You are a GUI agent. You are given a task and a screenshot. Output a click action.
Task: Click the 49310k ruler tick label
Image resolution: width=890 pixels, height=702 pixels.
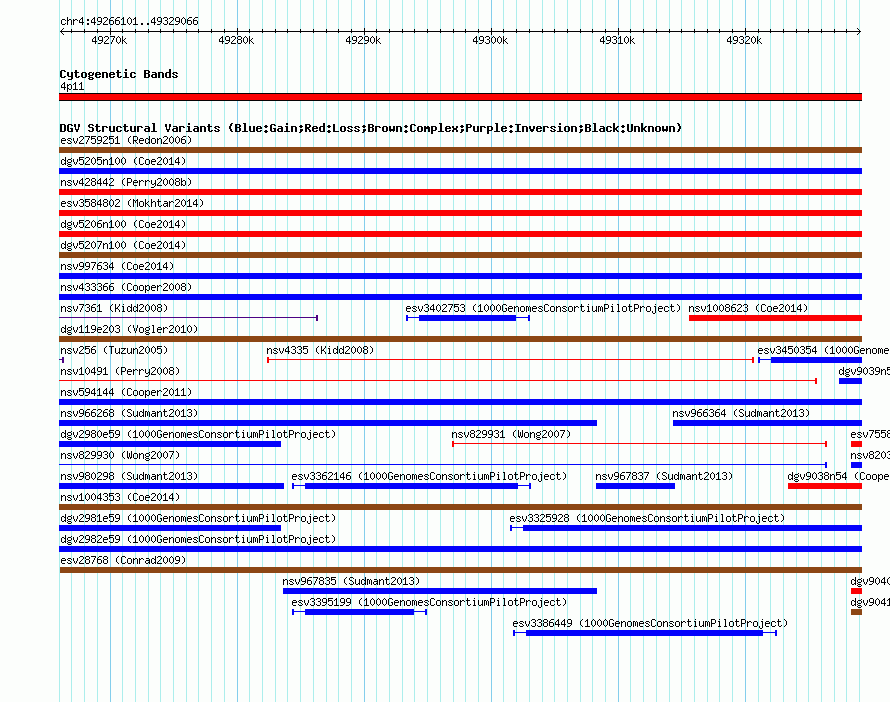point(617,40)
